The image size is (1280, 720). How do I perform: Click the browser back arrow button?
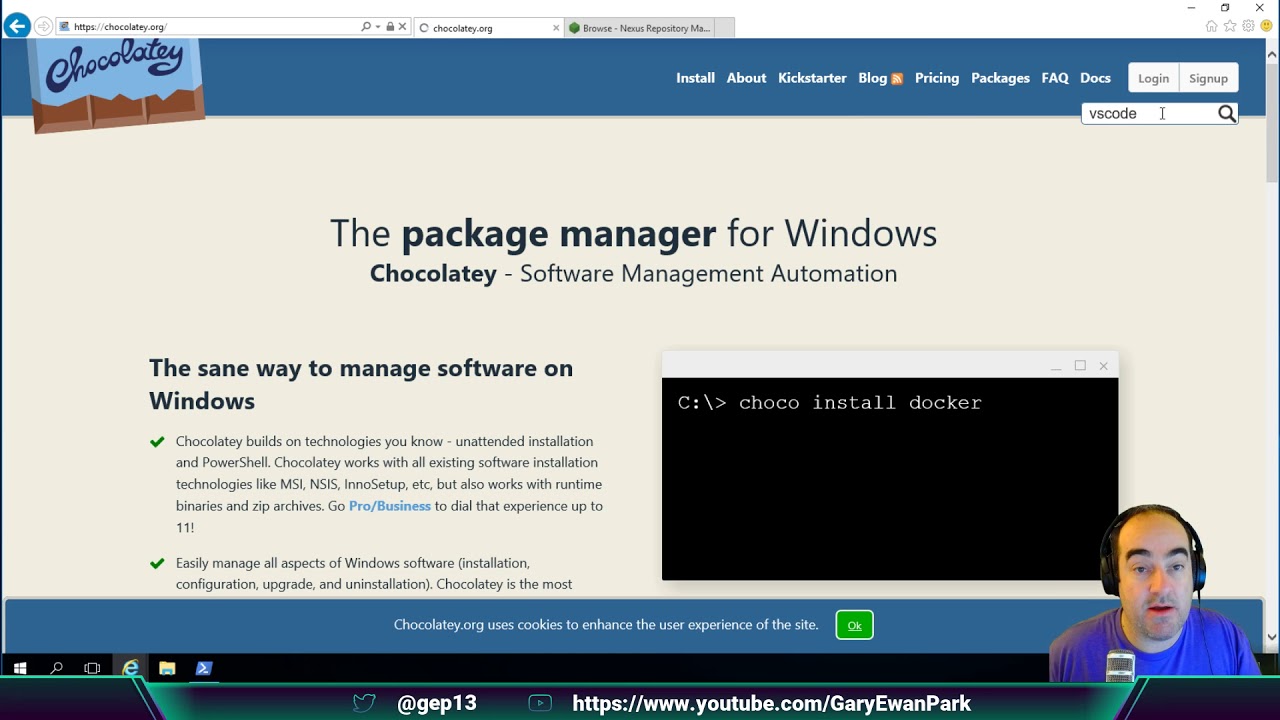17,26
